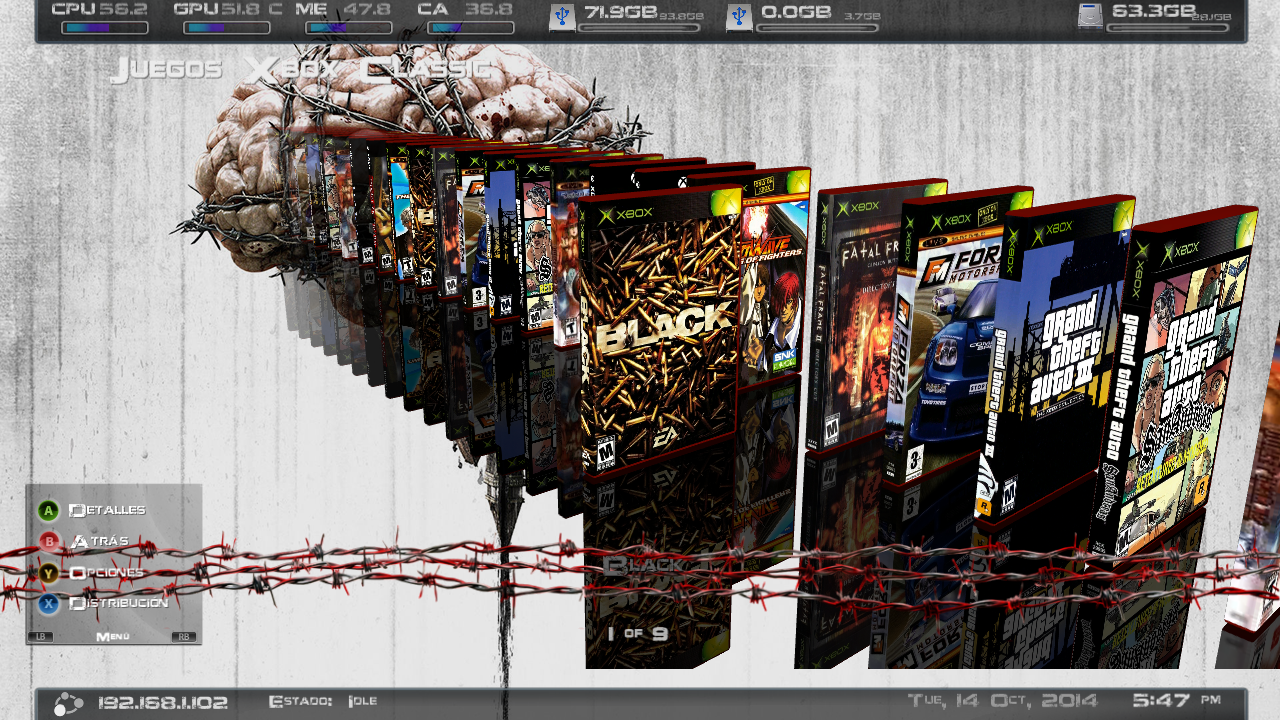
Task: Click the CA 36.8 reading
Action: pos(465,10)
